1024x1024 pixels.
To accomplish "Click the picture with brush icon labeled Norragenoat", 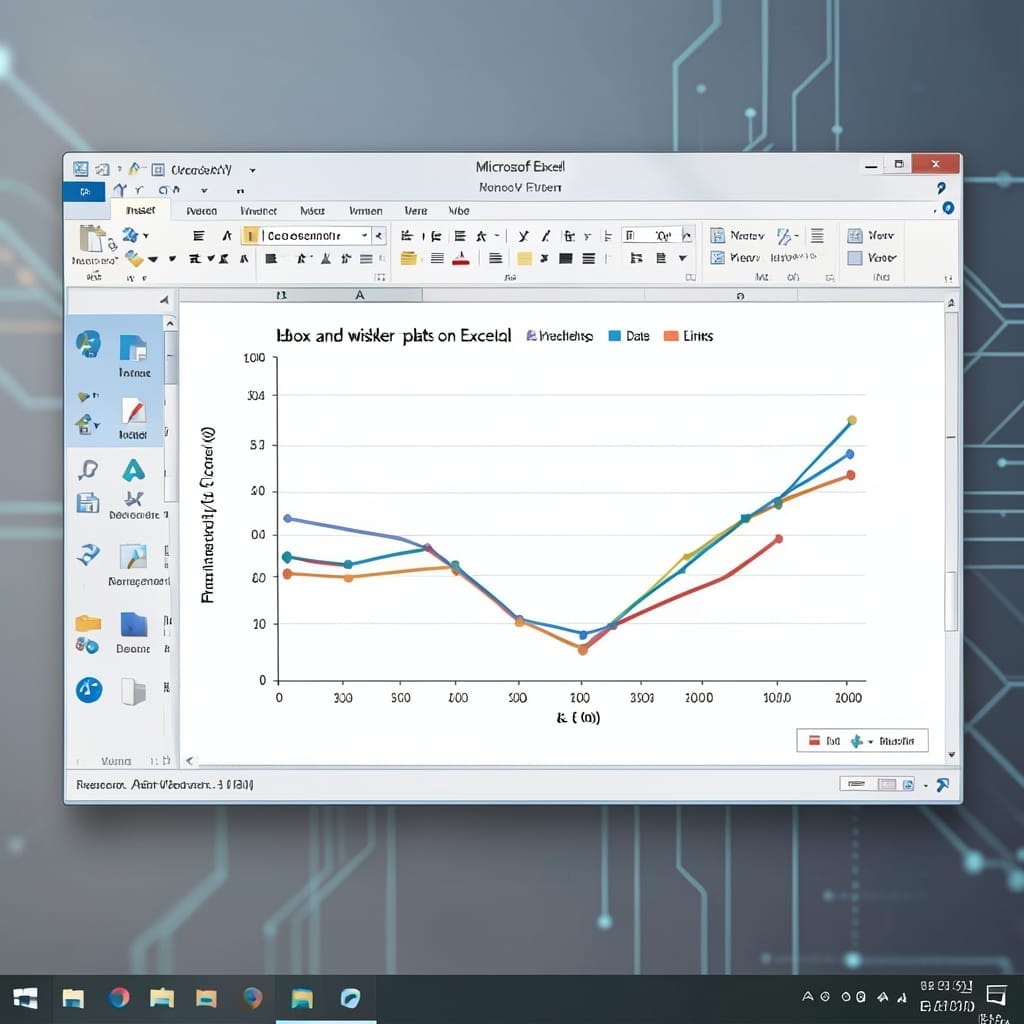I will pos(133,556).
